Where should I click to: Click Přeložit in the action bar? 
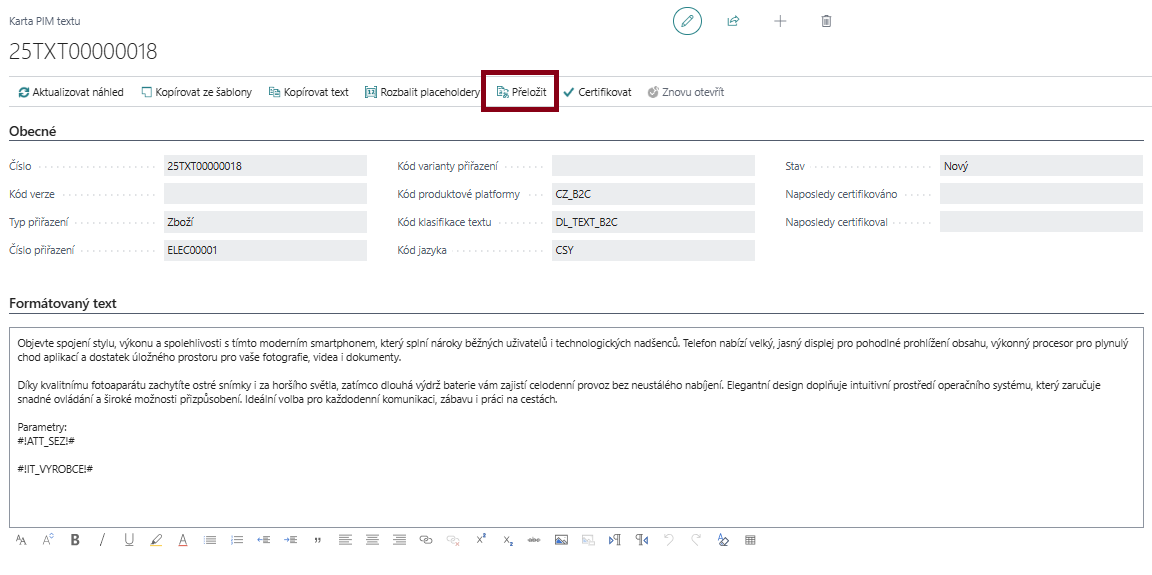tap(521, 92)
